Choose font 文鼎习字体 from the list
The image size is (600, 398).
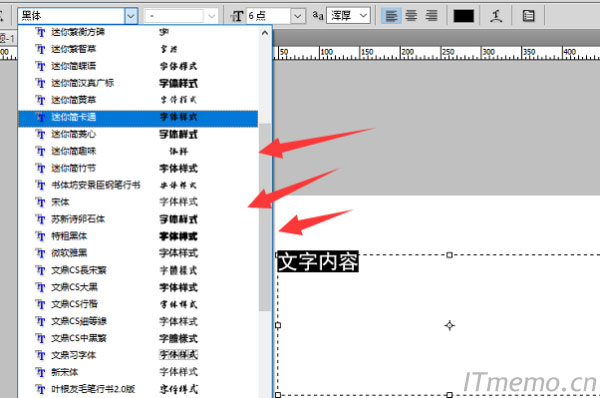point(138,355)
